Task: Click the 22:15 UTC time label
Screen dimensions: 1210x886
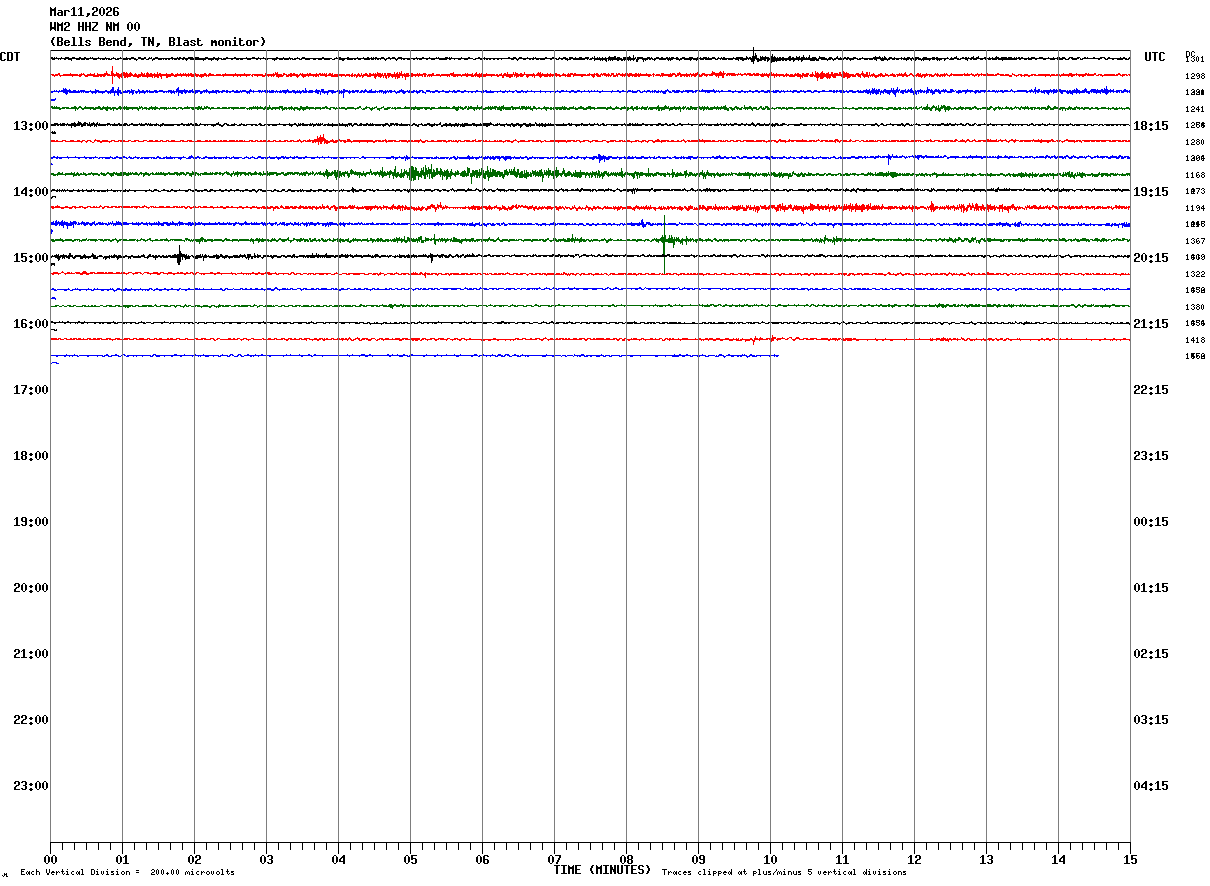Action: pyautogui.click(x=1151, y=390)
